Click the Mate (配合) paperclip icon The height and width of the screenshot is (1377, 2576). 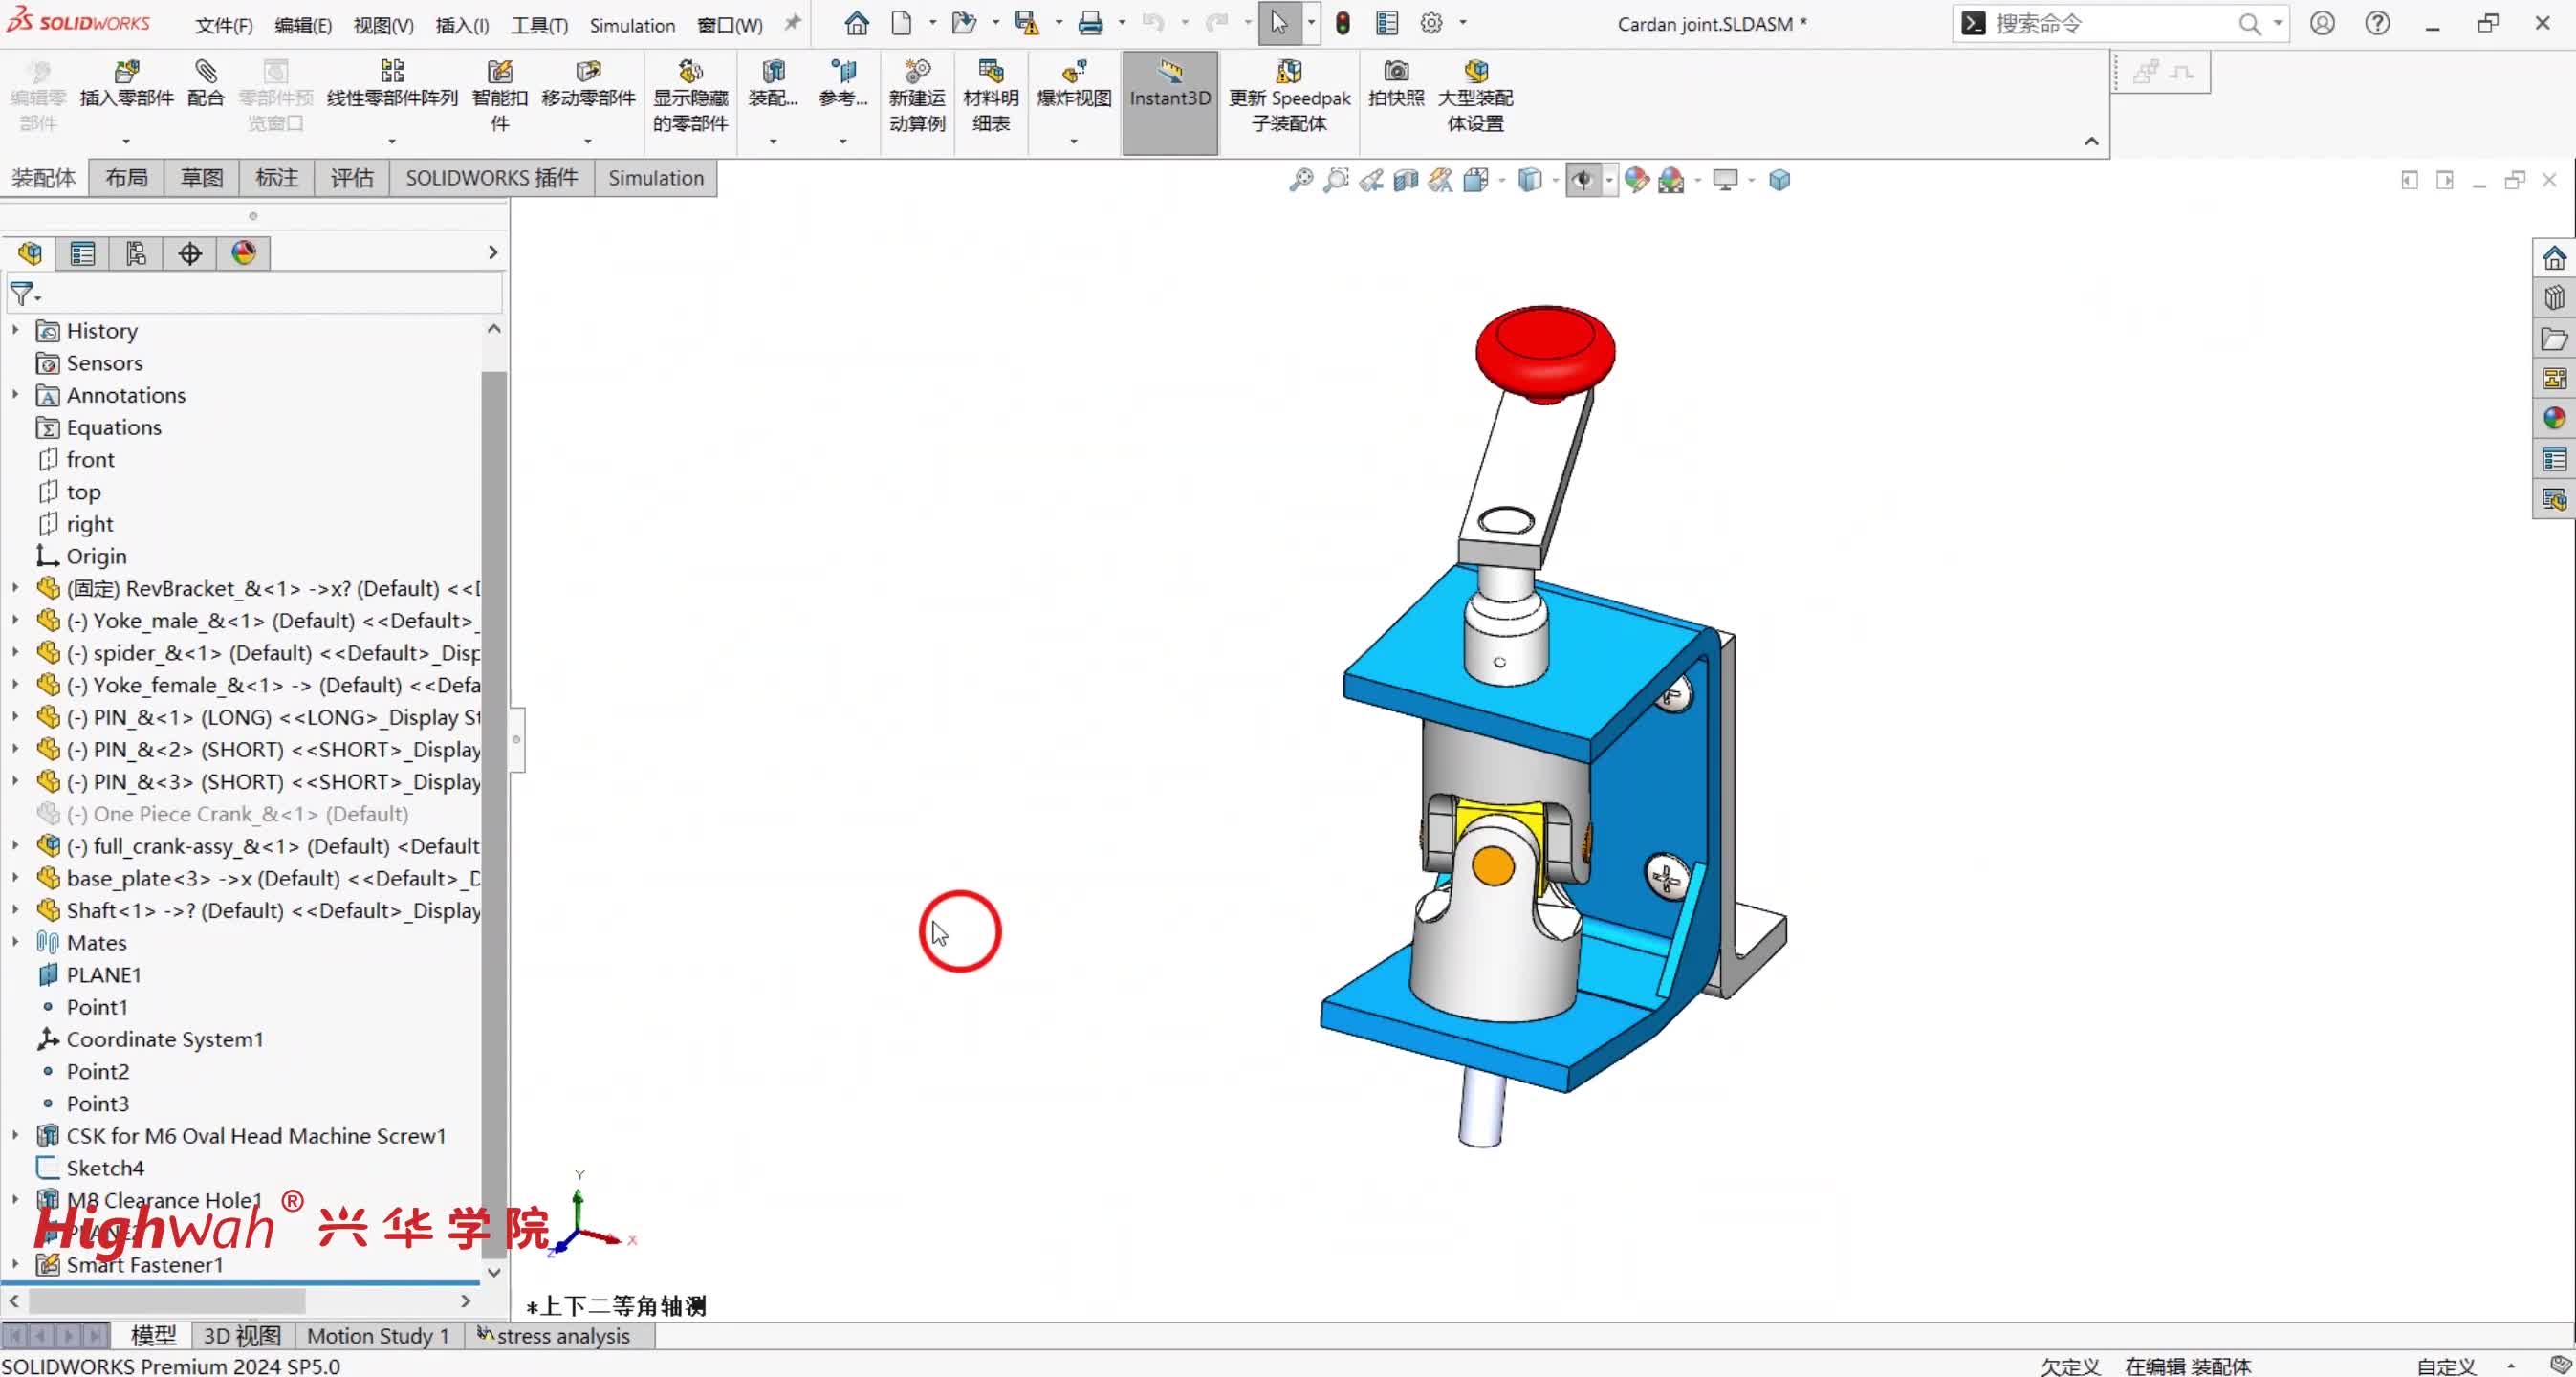(x=205, y=73)
